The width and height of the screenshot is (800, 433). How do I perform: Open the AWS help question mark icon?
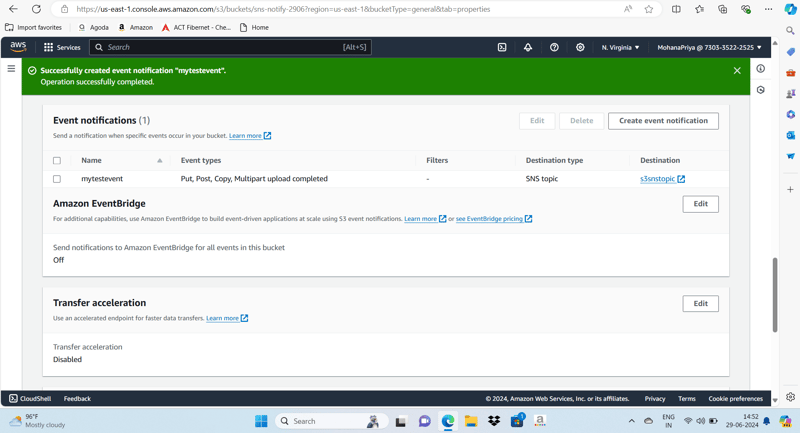tap(554, 47)
